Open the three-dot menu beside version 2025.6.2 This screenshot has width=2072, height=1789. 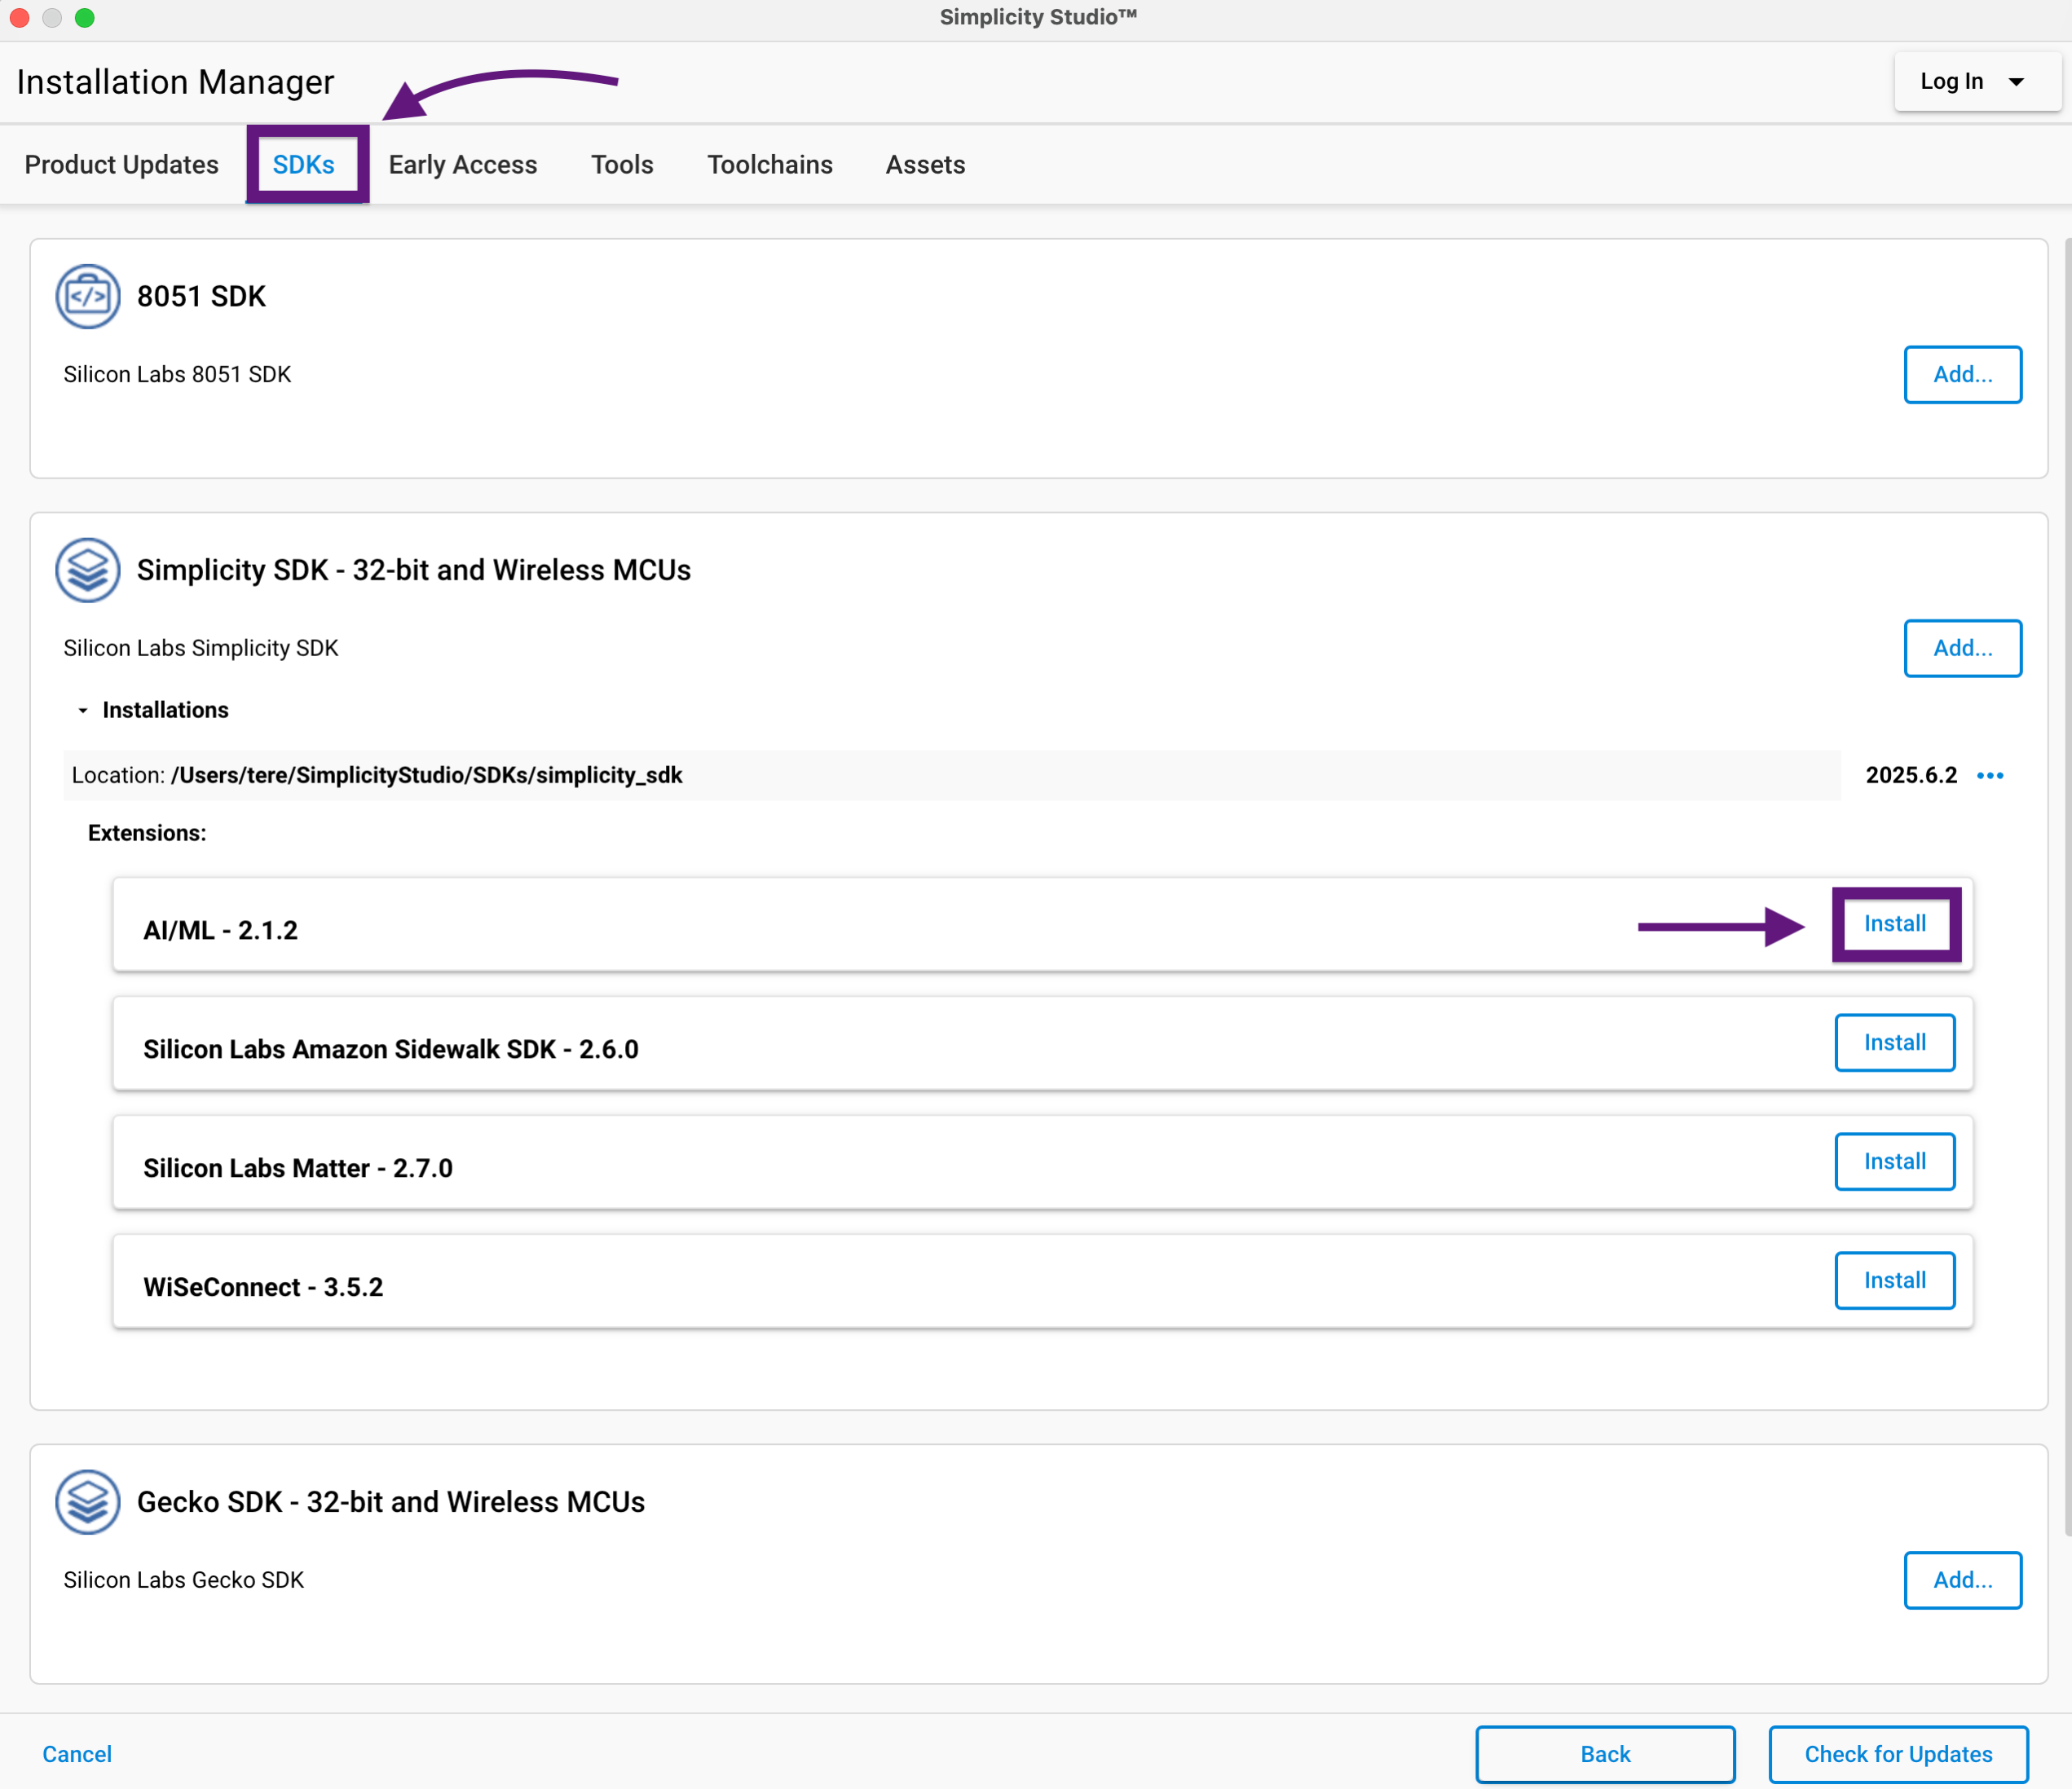pos(1990,776)
